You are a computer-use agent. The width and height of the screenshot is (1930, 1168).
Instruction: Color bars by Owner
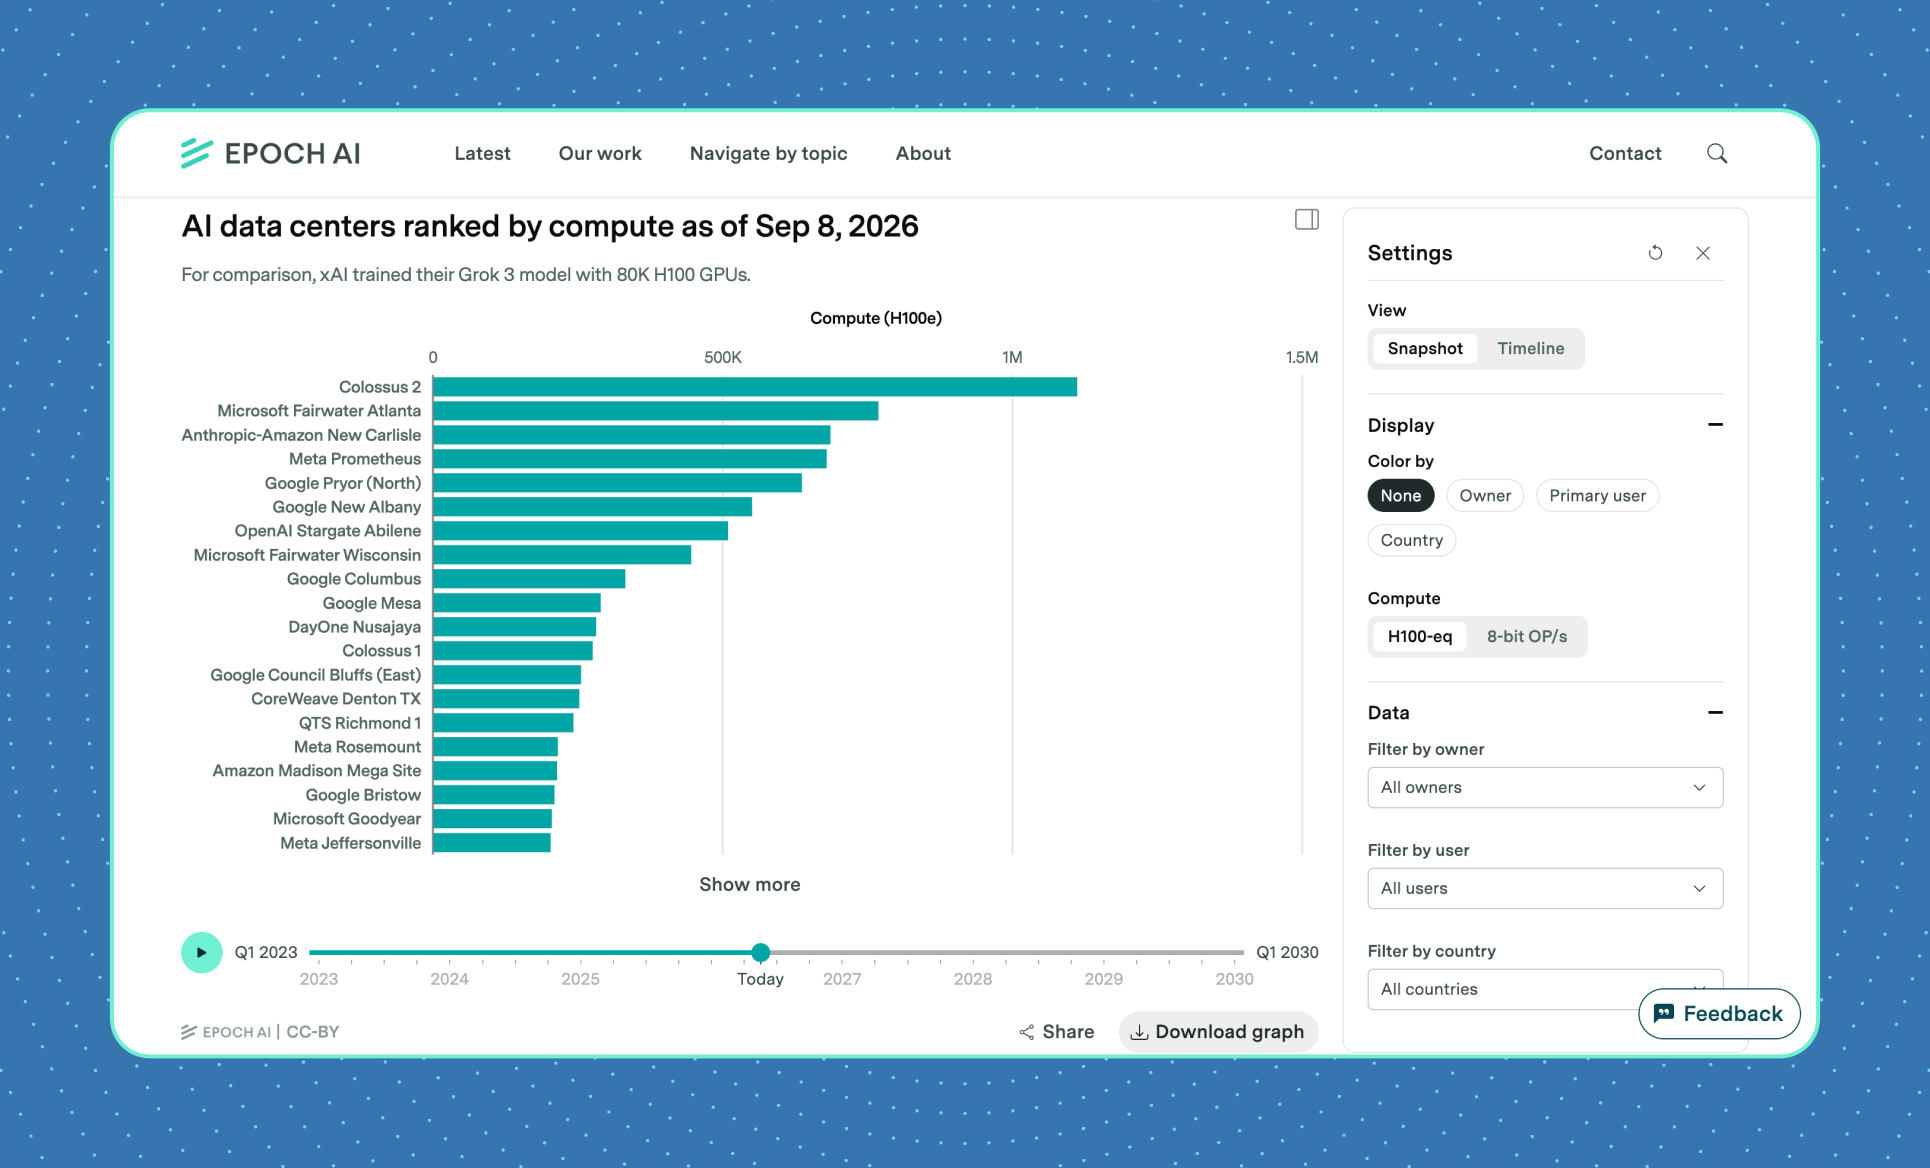coord(1484,495)
